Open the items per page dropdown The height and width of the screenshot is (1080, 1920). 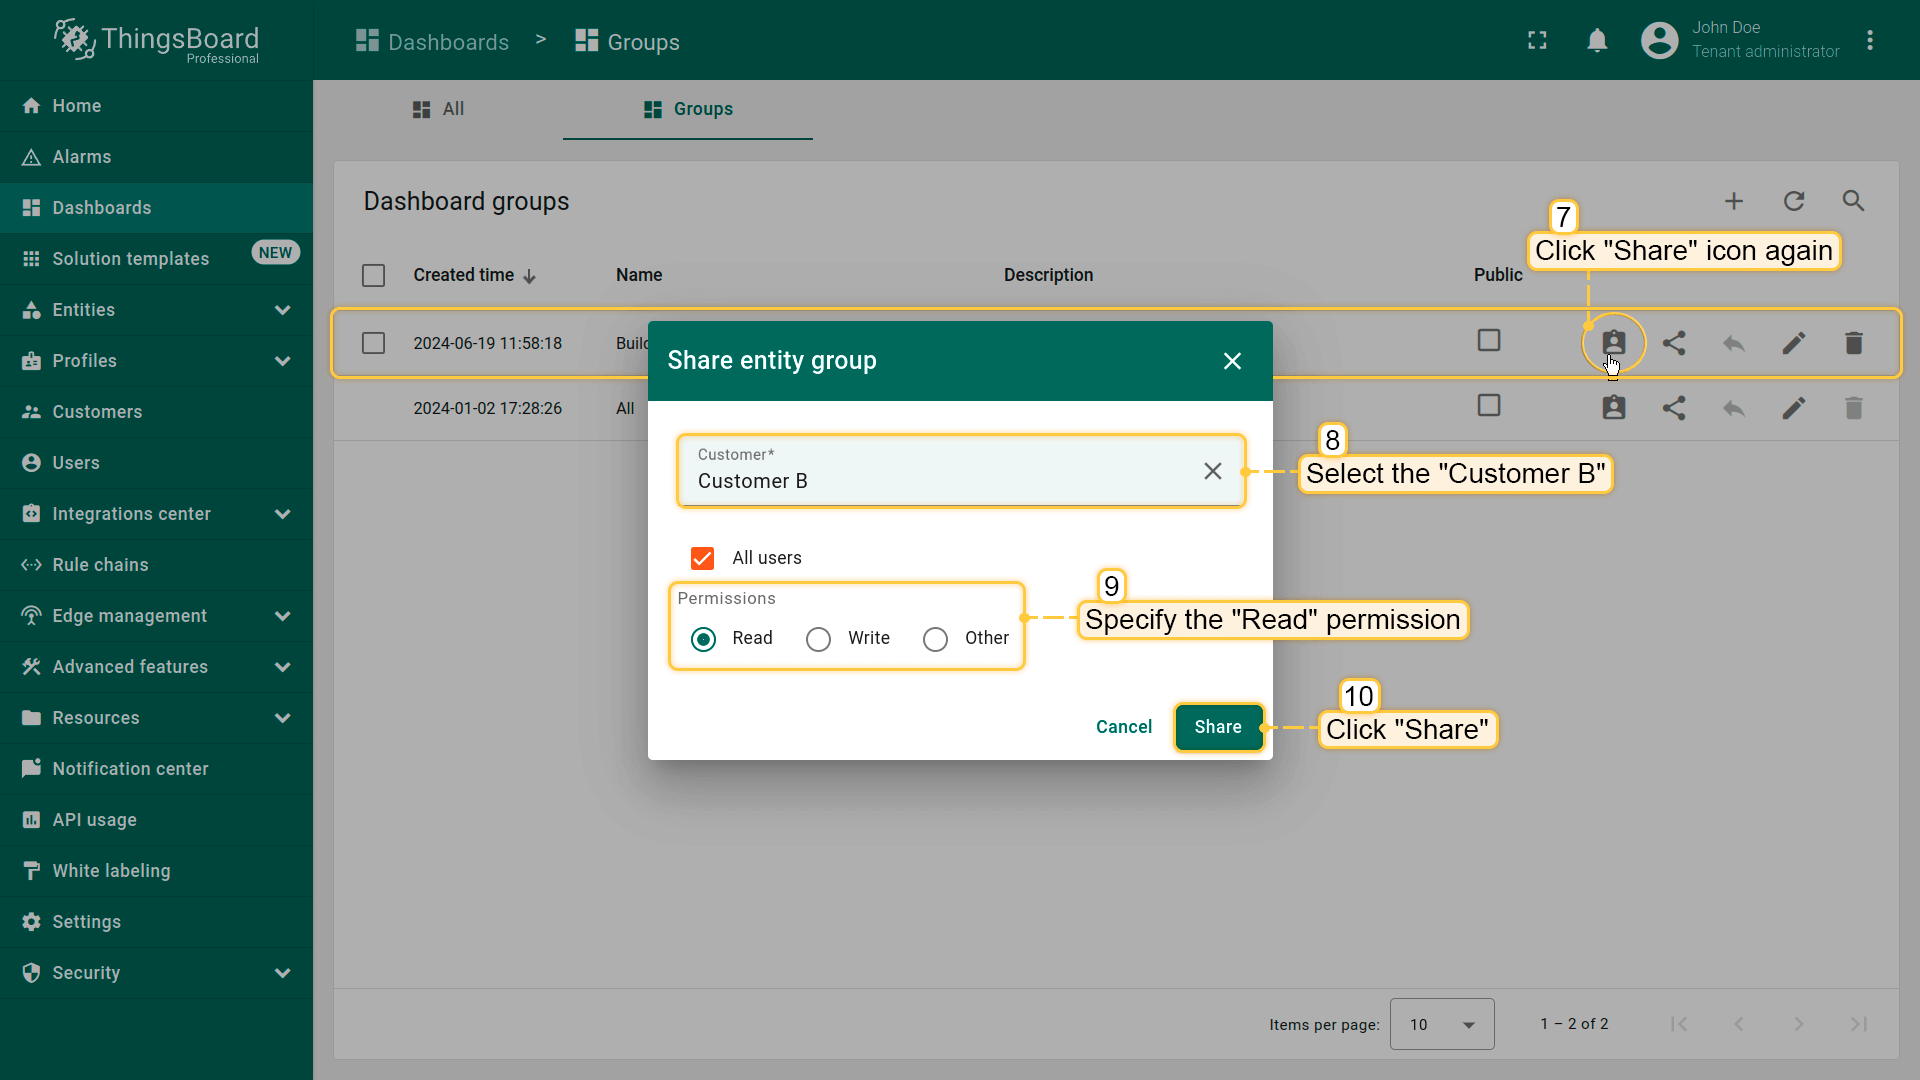(1441, 1024)
